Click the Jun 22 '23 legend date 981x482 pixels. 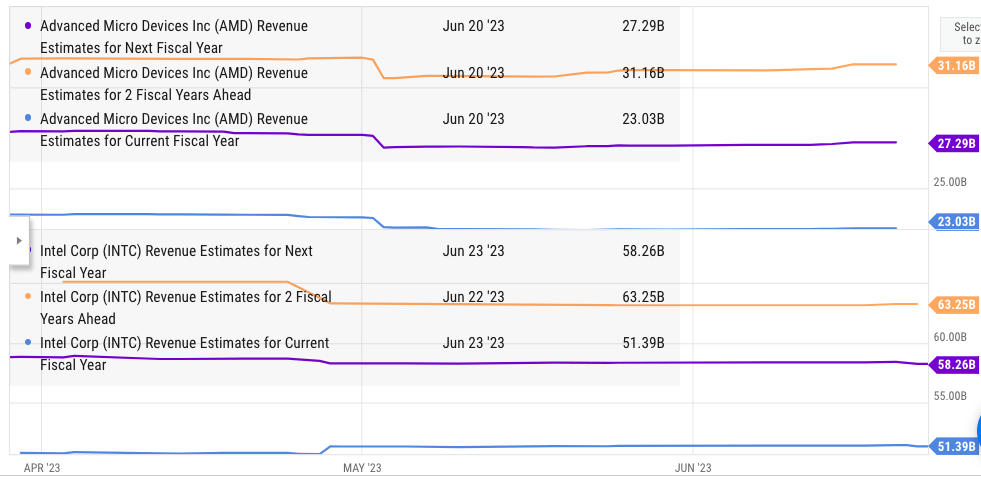tap(473, 297)
